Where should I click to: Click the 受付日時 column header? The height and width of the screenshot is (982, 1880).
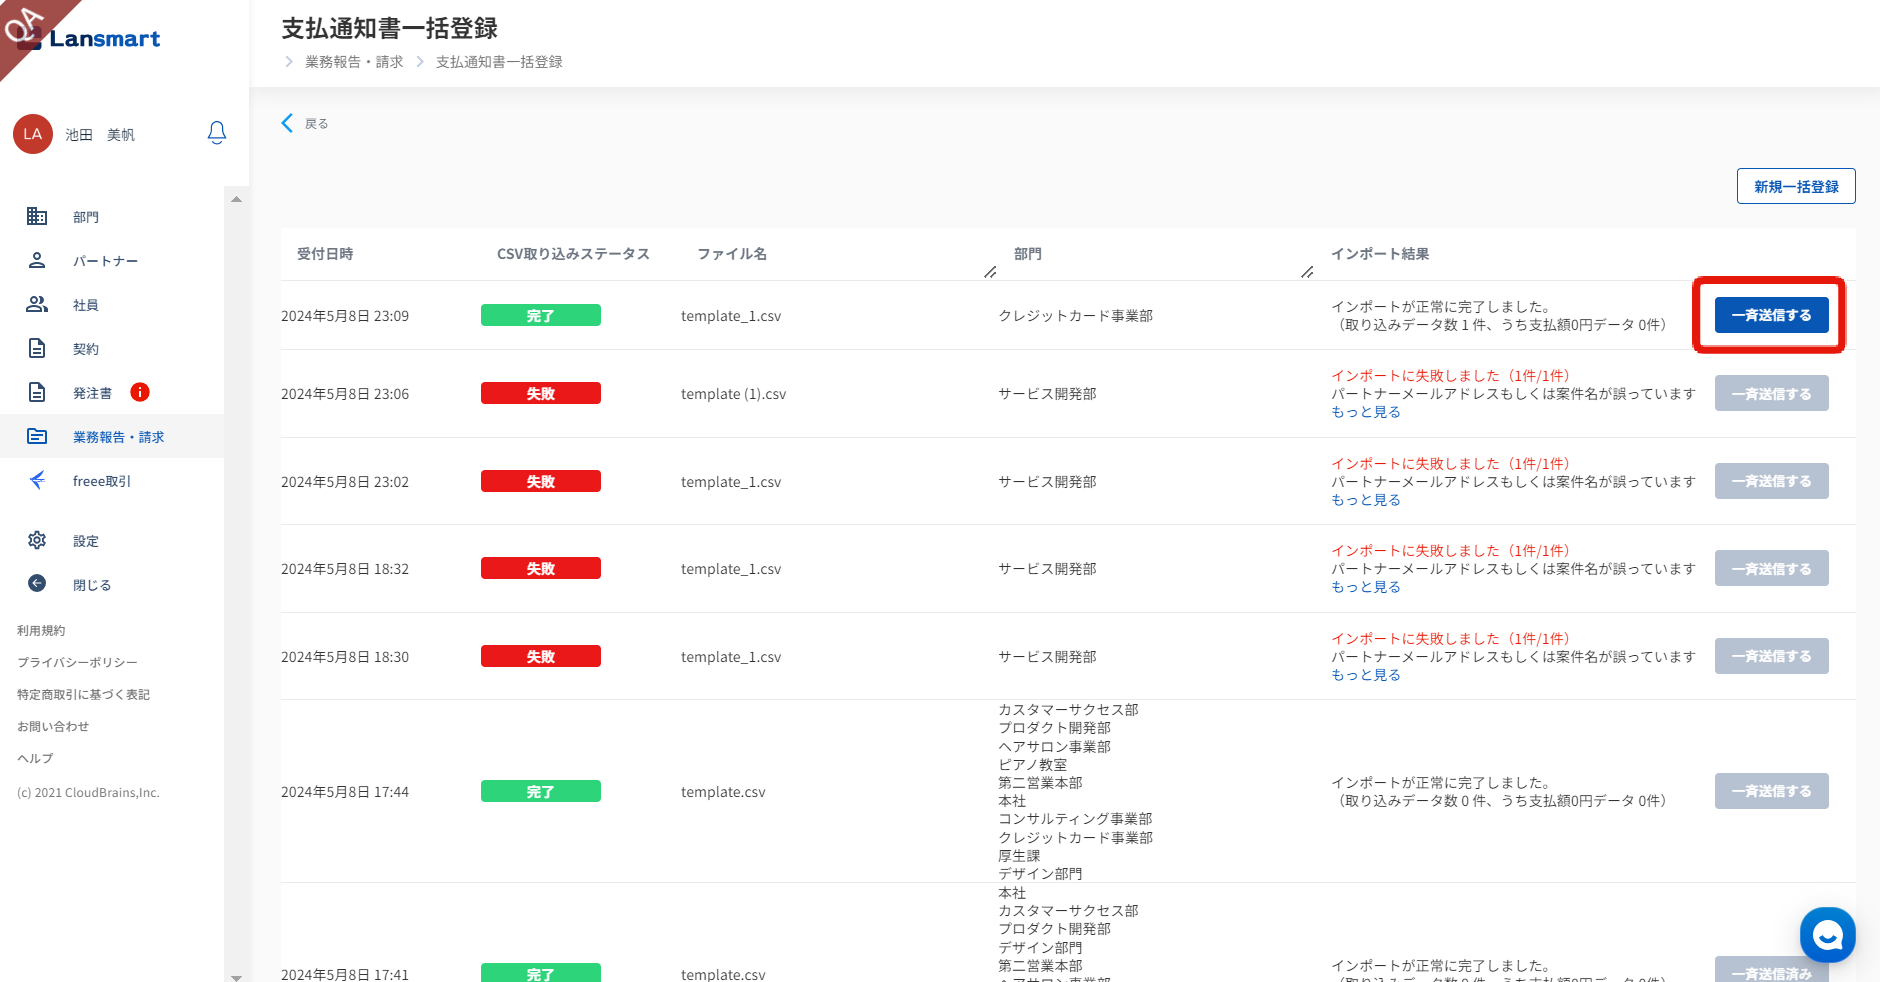(x=325, y=254)
